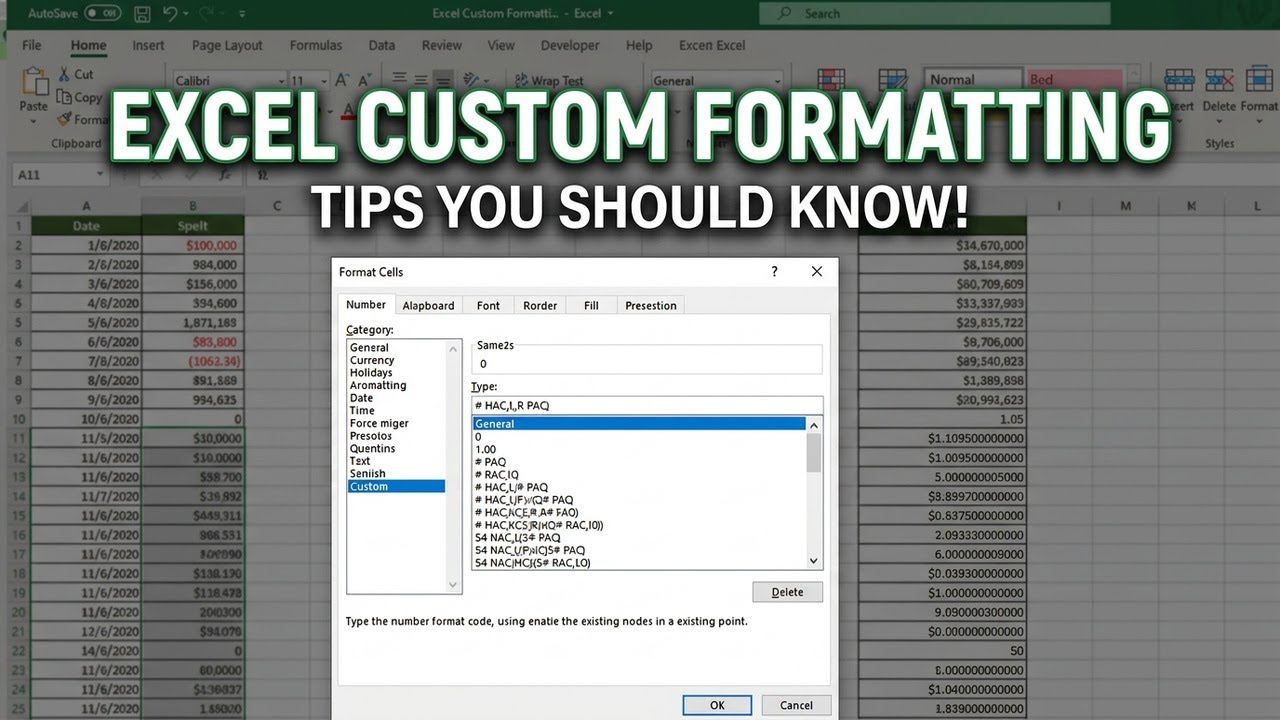
Task: Click the Delete cells icon in ribbon
Action: pos(1219,80)
